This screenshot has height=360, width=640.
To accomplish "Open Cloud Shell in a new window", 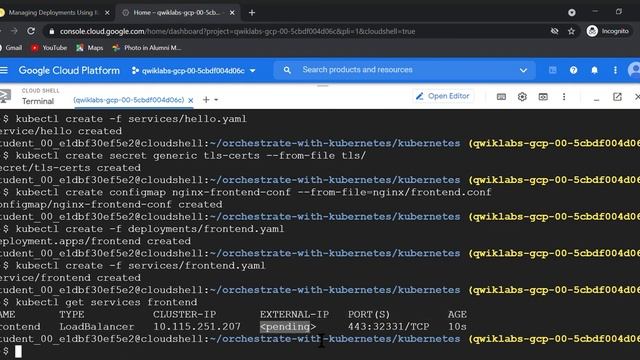I will [617, 97].
